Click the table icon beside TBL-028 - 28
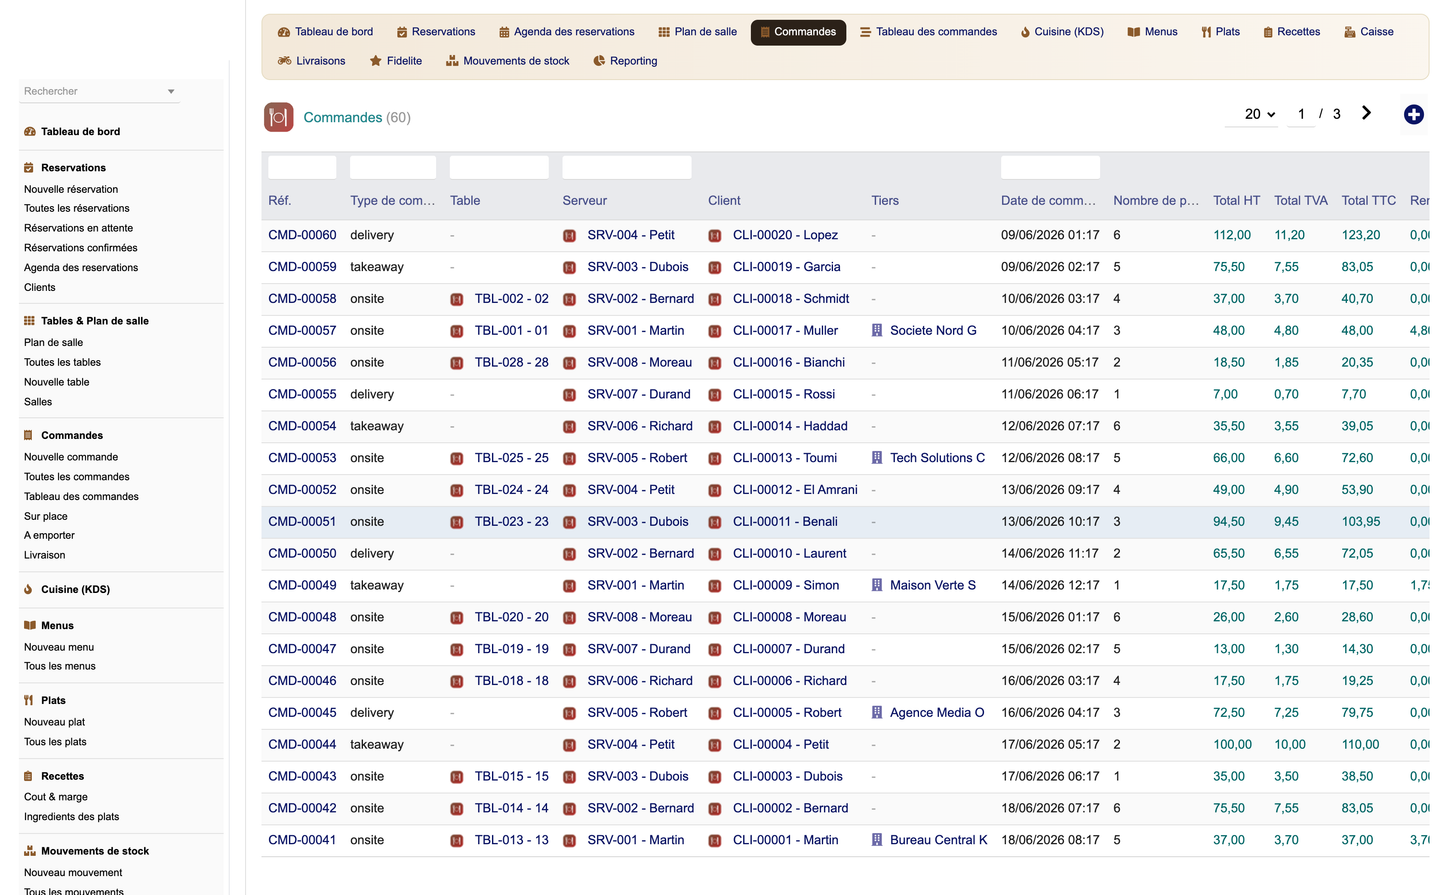The height and width of the screenshot is (895, 1445). (x=457, y=363)
